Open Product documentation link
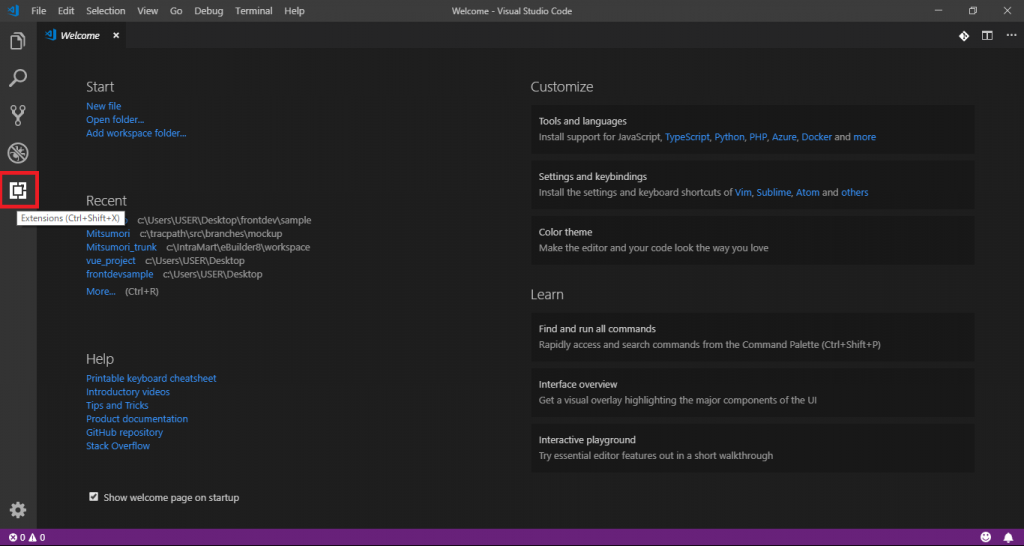The width and height of the screenshot is (1024, 546). [137, 419]
